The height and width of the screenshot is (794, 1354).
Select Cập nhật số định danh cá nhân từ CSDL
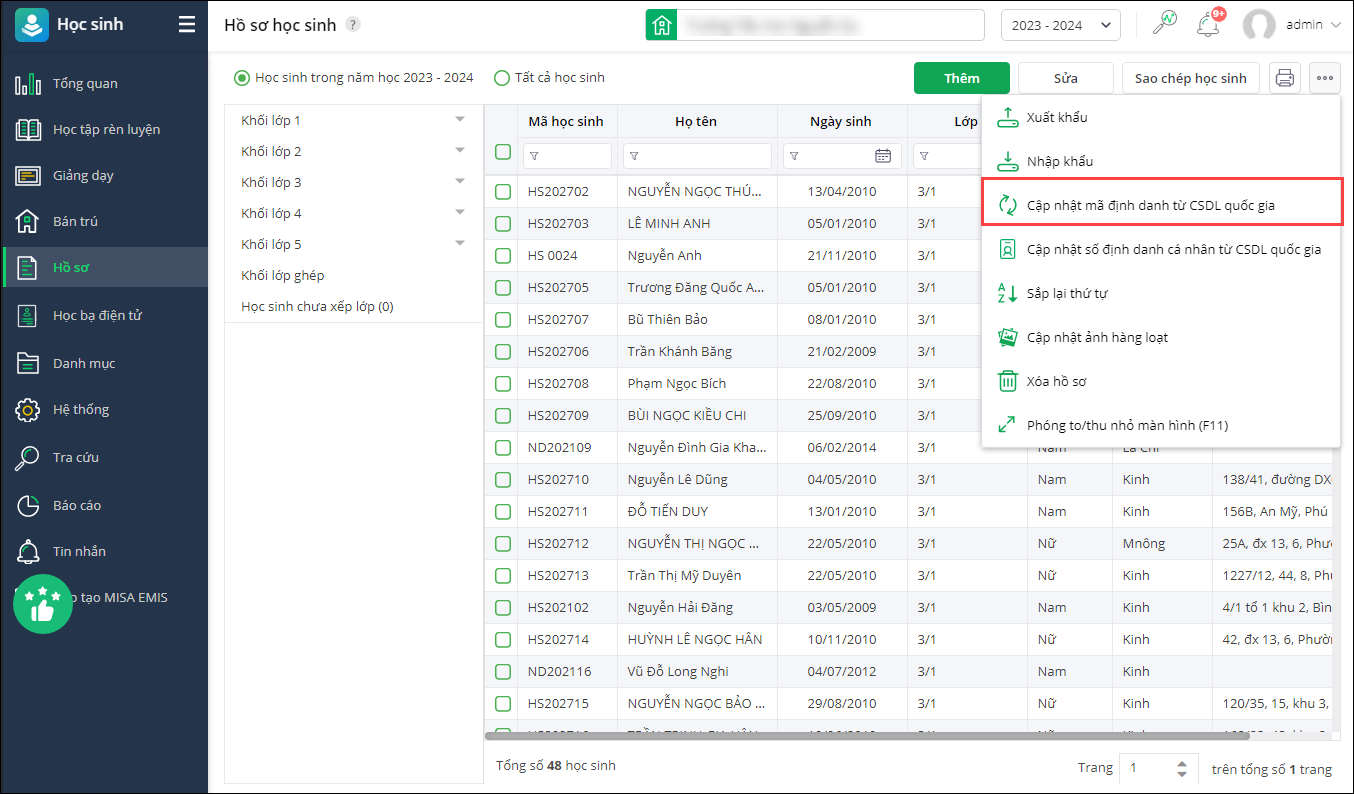[1160, 249]
